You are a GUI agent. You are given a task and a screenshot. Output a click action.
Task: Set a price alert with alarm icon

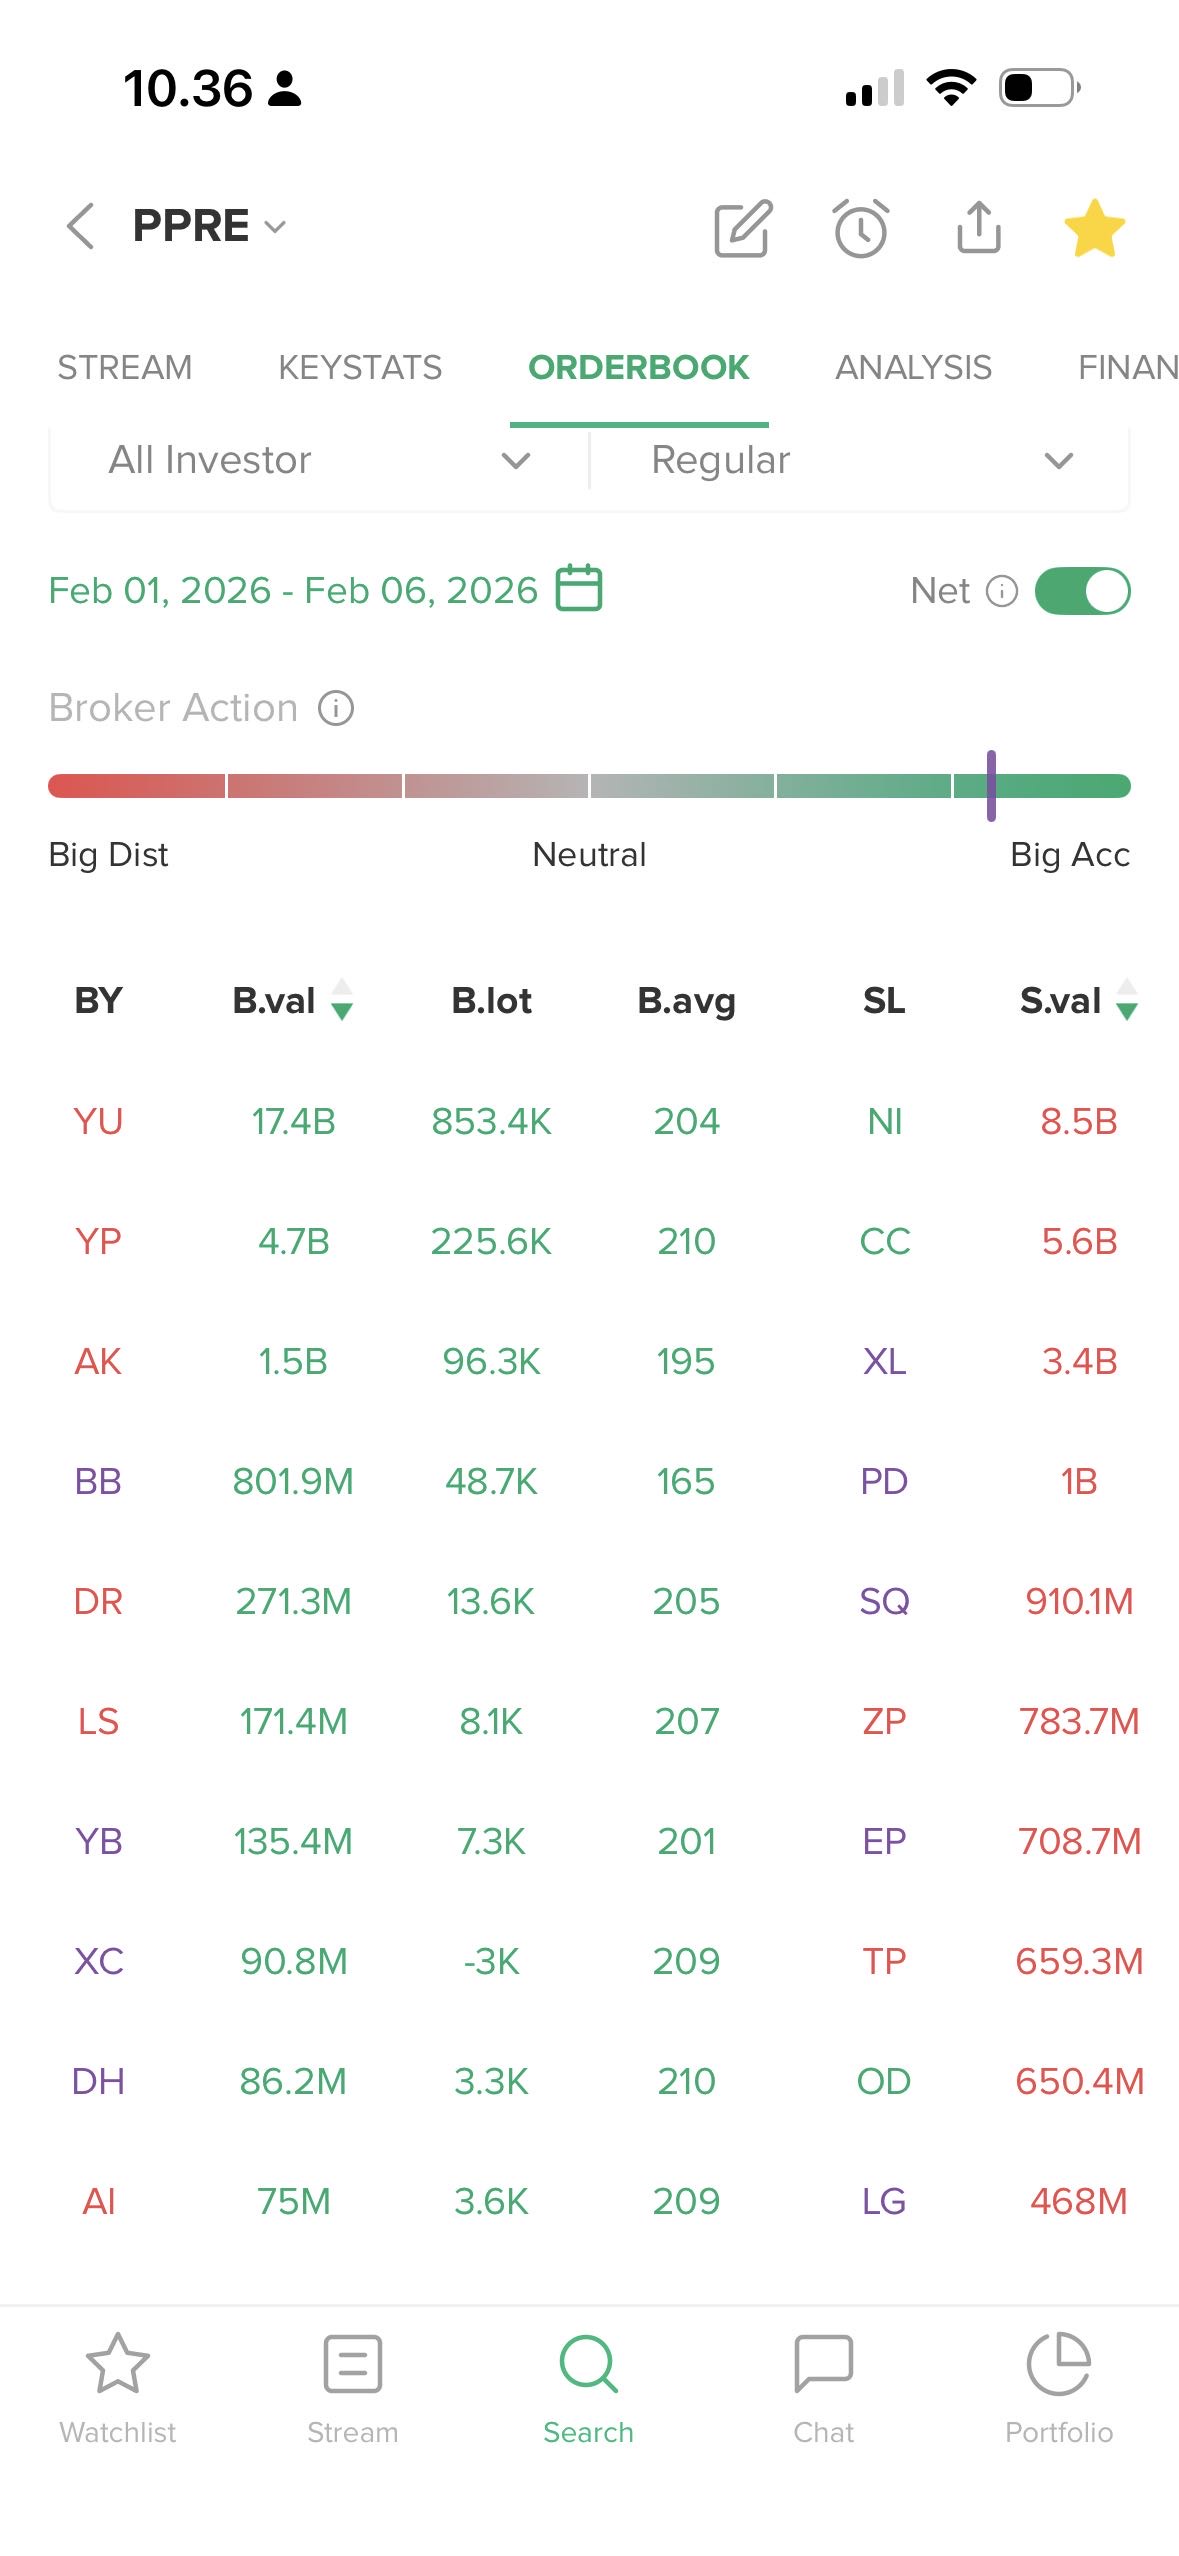pyautogui.click(x=861, y=229)
